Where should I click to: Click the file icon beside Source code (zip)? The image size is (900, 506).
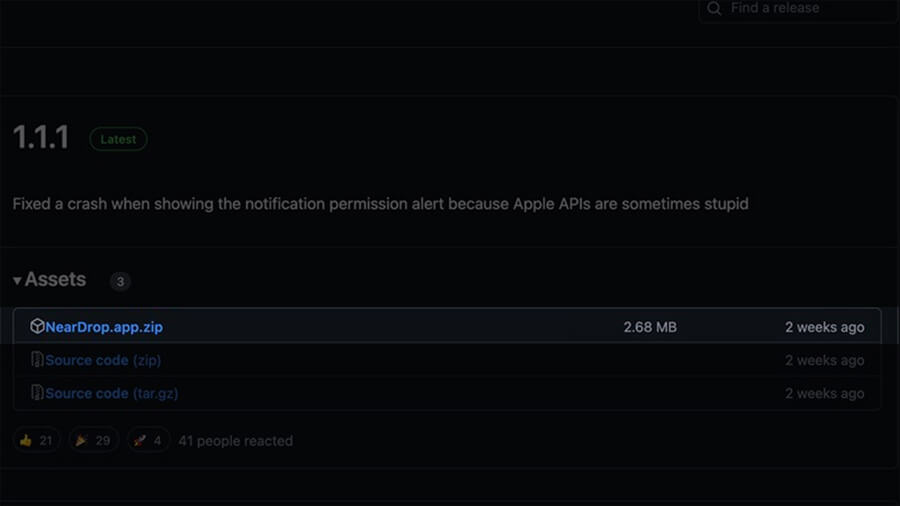37,360
